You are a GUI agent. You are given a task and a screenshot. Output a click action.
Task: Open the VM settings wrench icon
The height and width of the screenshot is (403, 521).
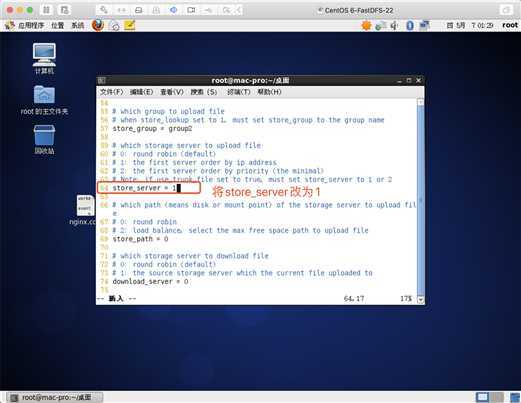[104, 10]
